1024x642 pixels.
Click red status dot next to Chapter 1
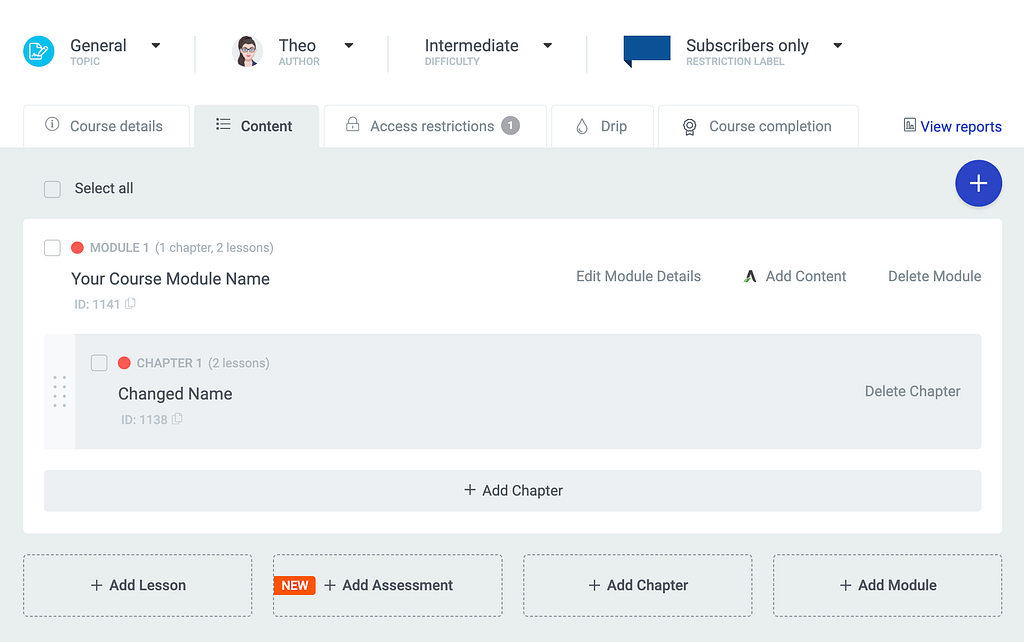click(124, 363)
